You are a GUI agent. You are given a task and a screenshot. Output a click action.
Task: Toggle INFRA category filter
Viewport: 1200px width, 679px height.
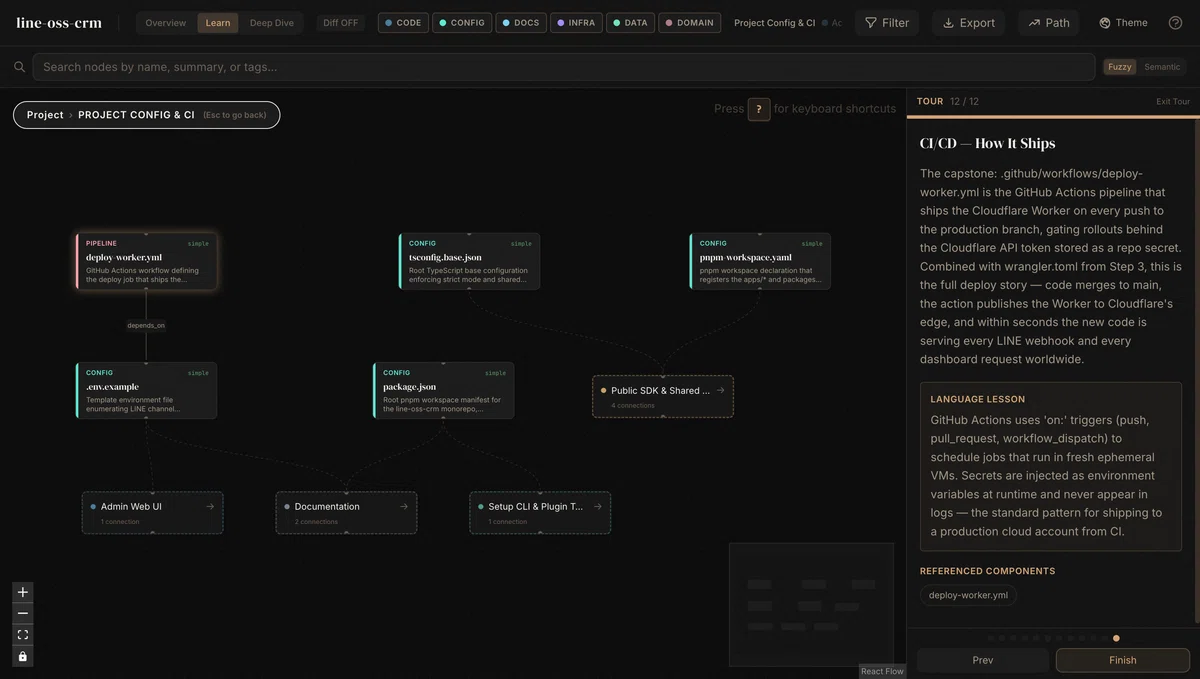[576, 23]
